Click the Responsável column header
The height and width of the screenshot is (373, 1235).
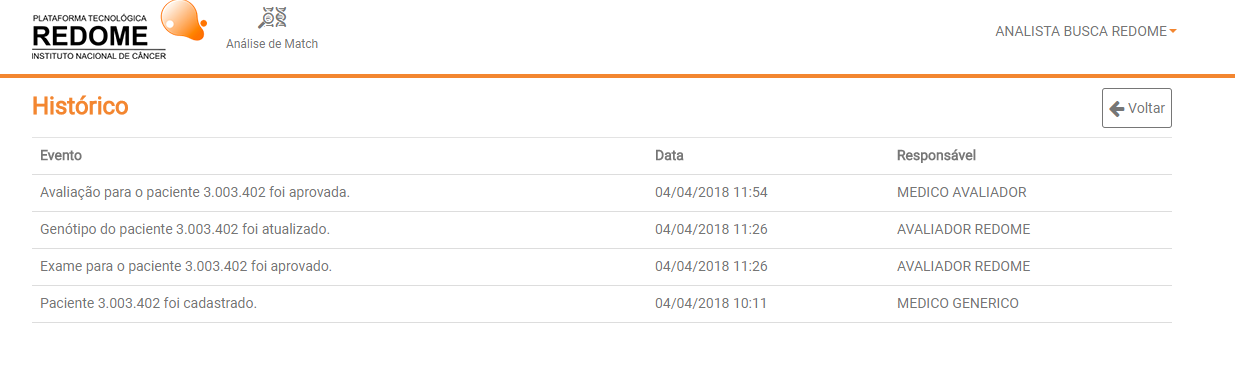tap(936, 156)
